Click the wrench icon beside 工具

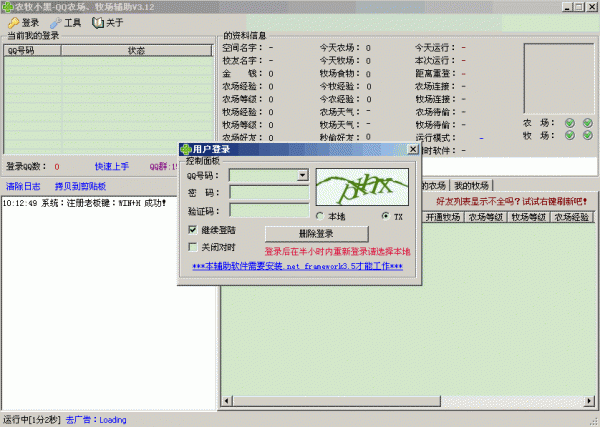[56, 23]
